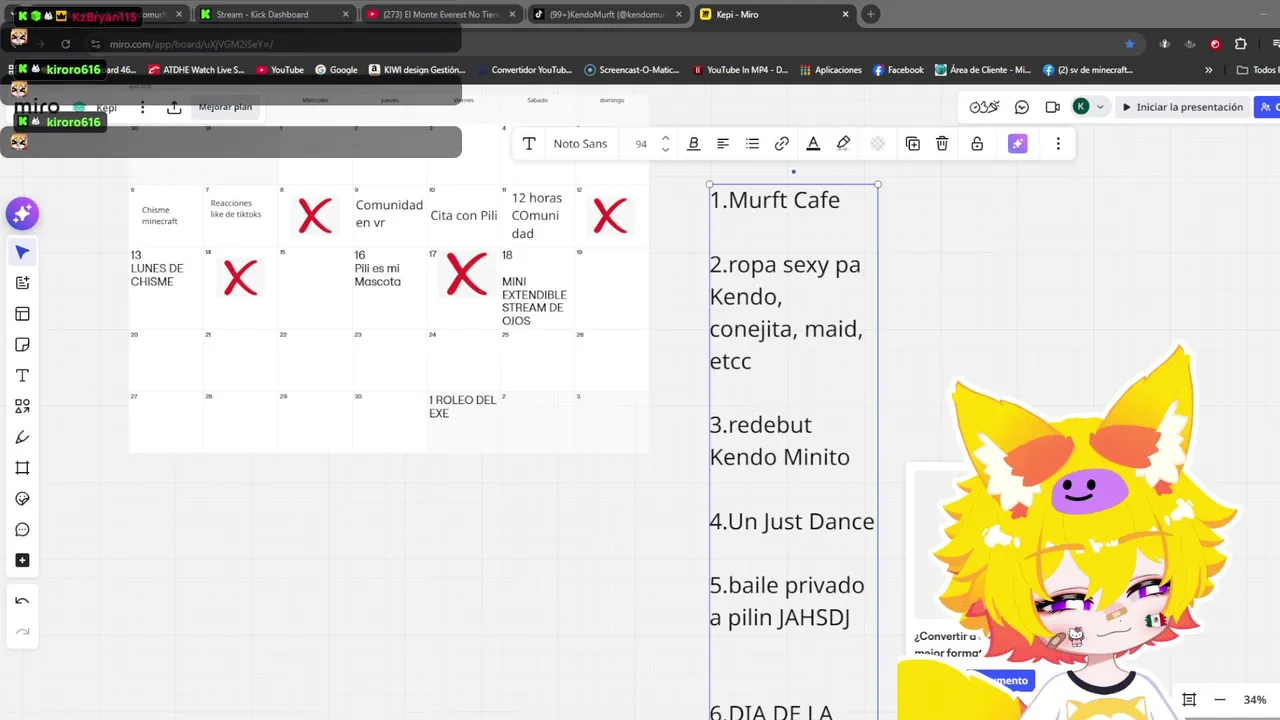Select the Comment tool
Screen dimensions: 1280x720
(22, 530)
